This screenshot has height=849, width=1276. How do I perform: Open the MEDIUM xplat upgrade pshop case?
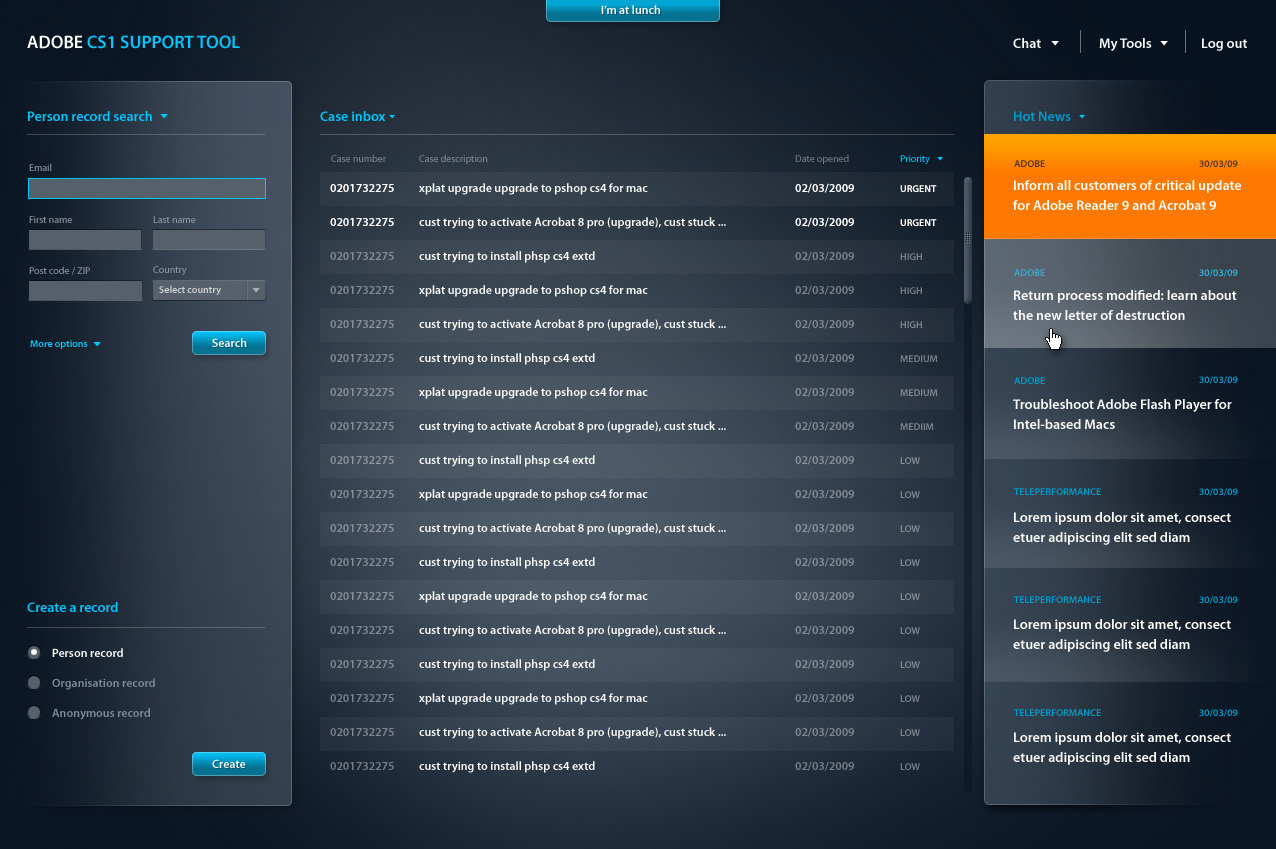[x=637, y=392]
